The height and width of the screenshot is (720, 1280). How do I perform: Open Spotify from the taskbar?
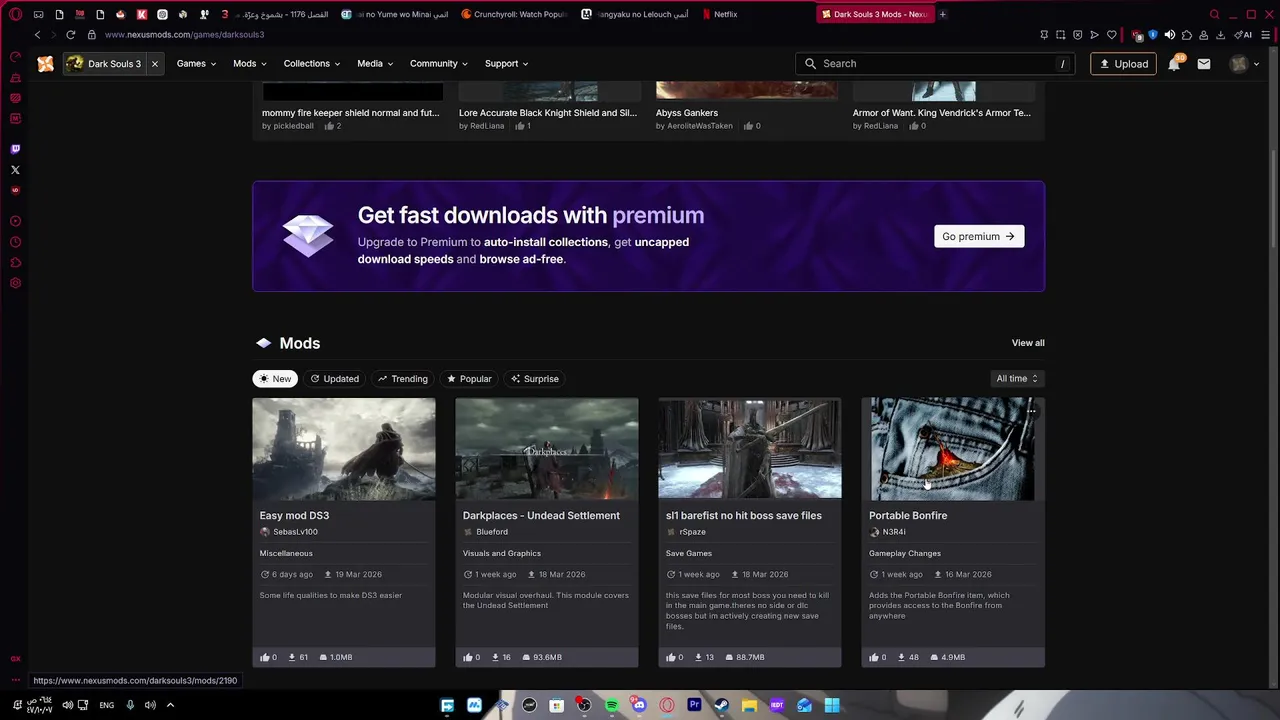pyautogui.click(x=611, y=706)
